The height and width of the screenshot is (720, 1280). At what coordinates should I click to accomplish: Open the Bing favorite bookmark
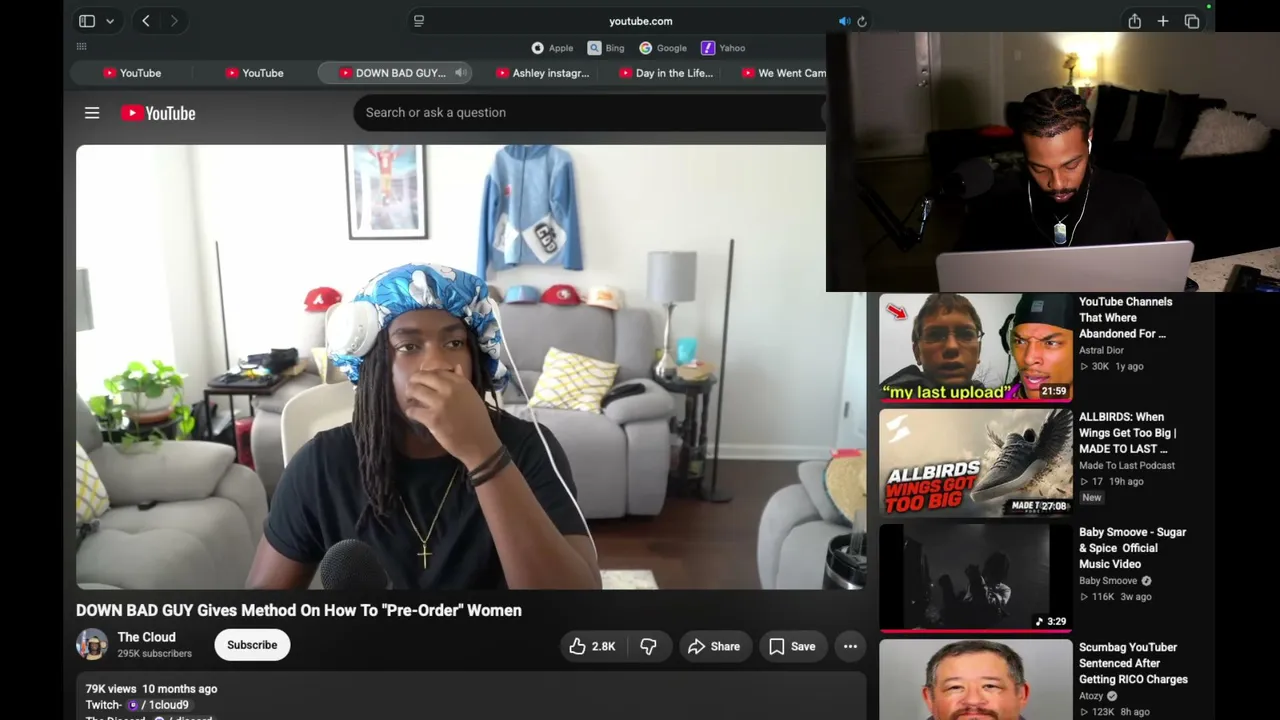(x=606, y=48)
